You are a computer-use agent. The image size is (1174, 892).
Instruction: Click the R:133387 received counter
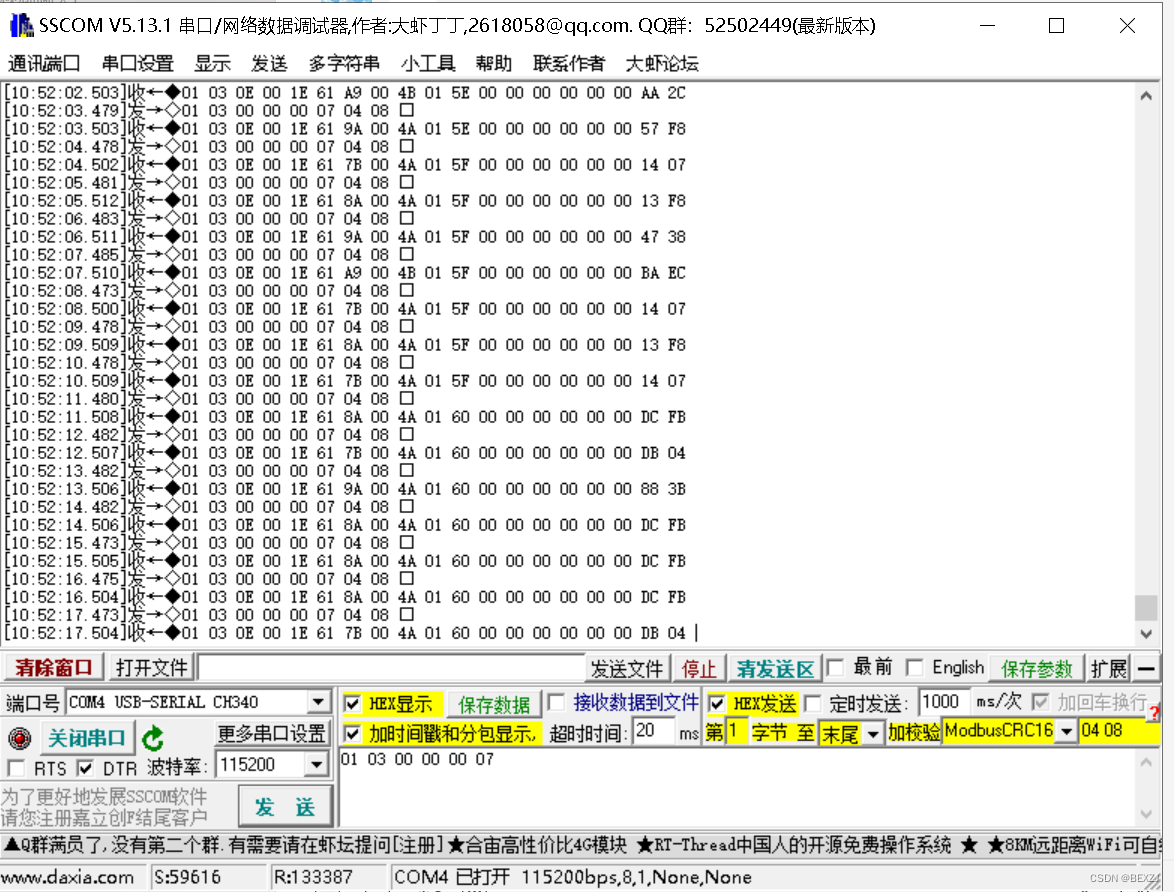coord(313,877)
